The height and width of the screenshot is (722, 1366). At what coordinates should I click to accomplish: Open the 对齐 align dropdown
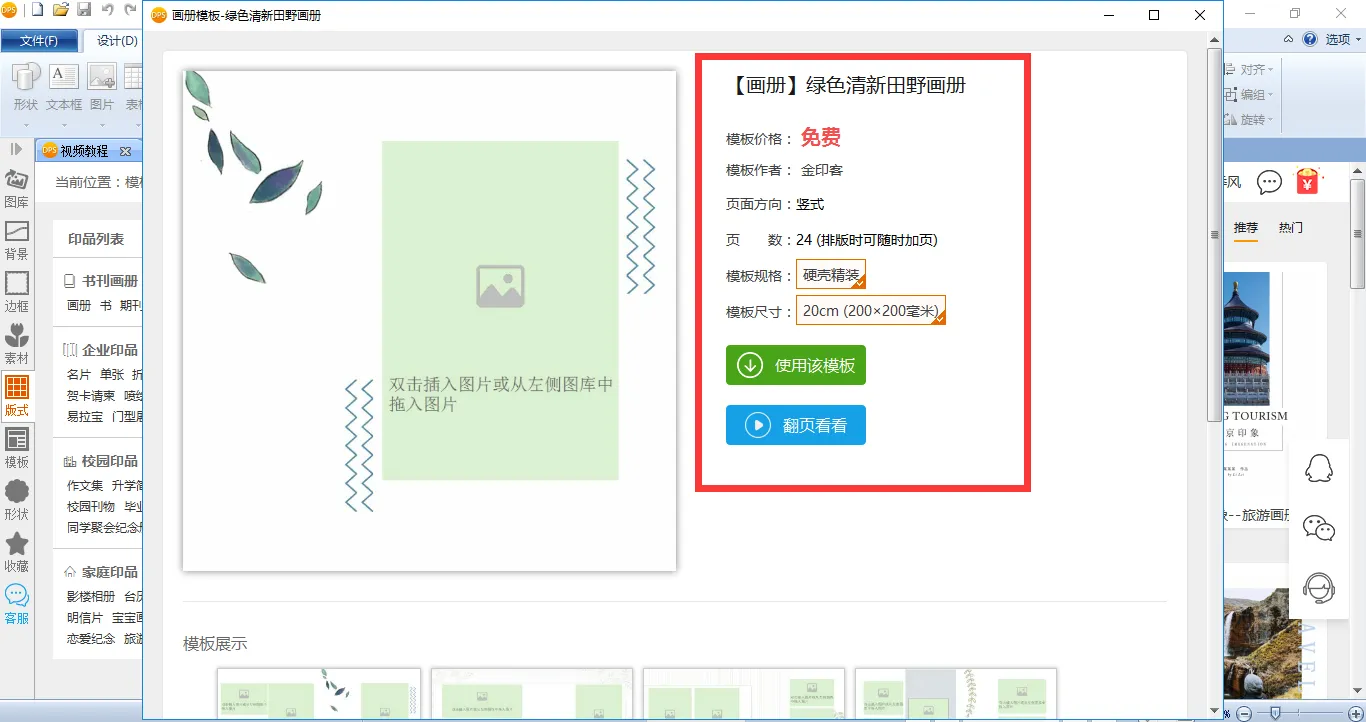click(x=1250, y=70)
